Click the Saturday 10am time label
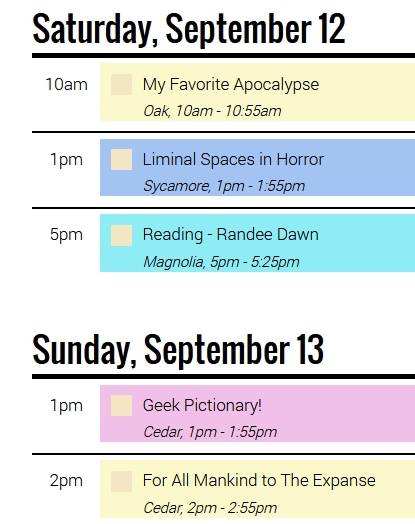Screen dimensions: 415x524 [x=66, y=84]
